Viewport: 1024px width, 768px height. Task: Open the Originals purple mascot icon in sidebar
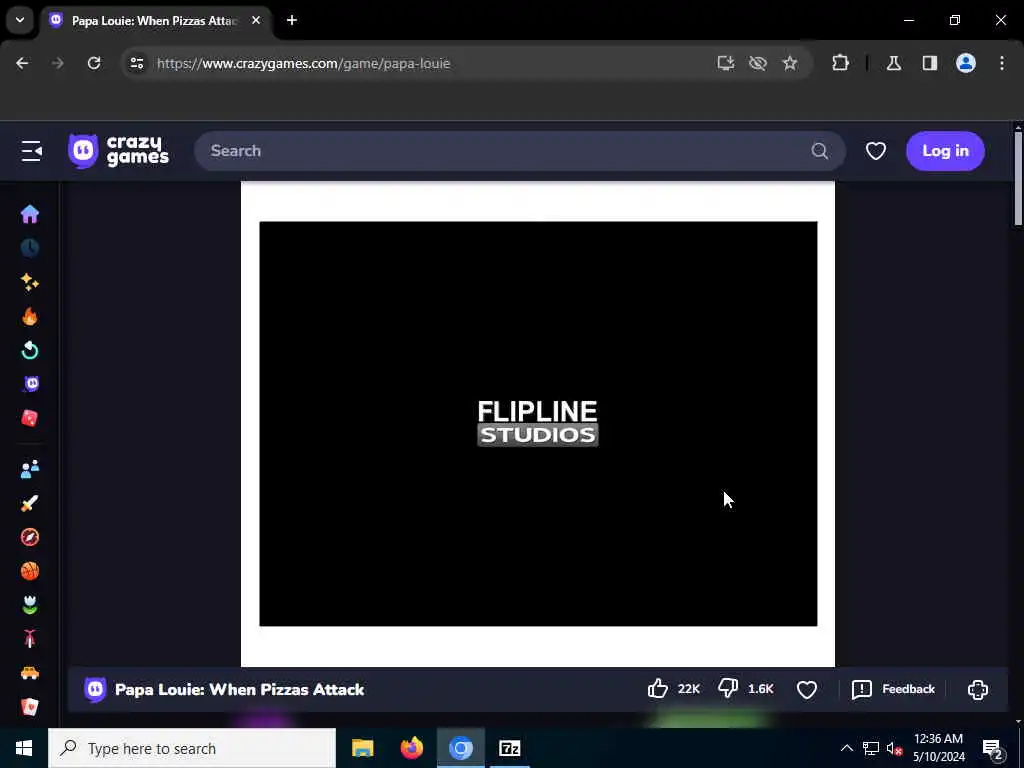31,384
